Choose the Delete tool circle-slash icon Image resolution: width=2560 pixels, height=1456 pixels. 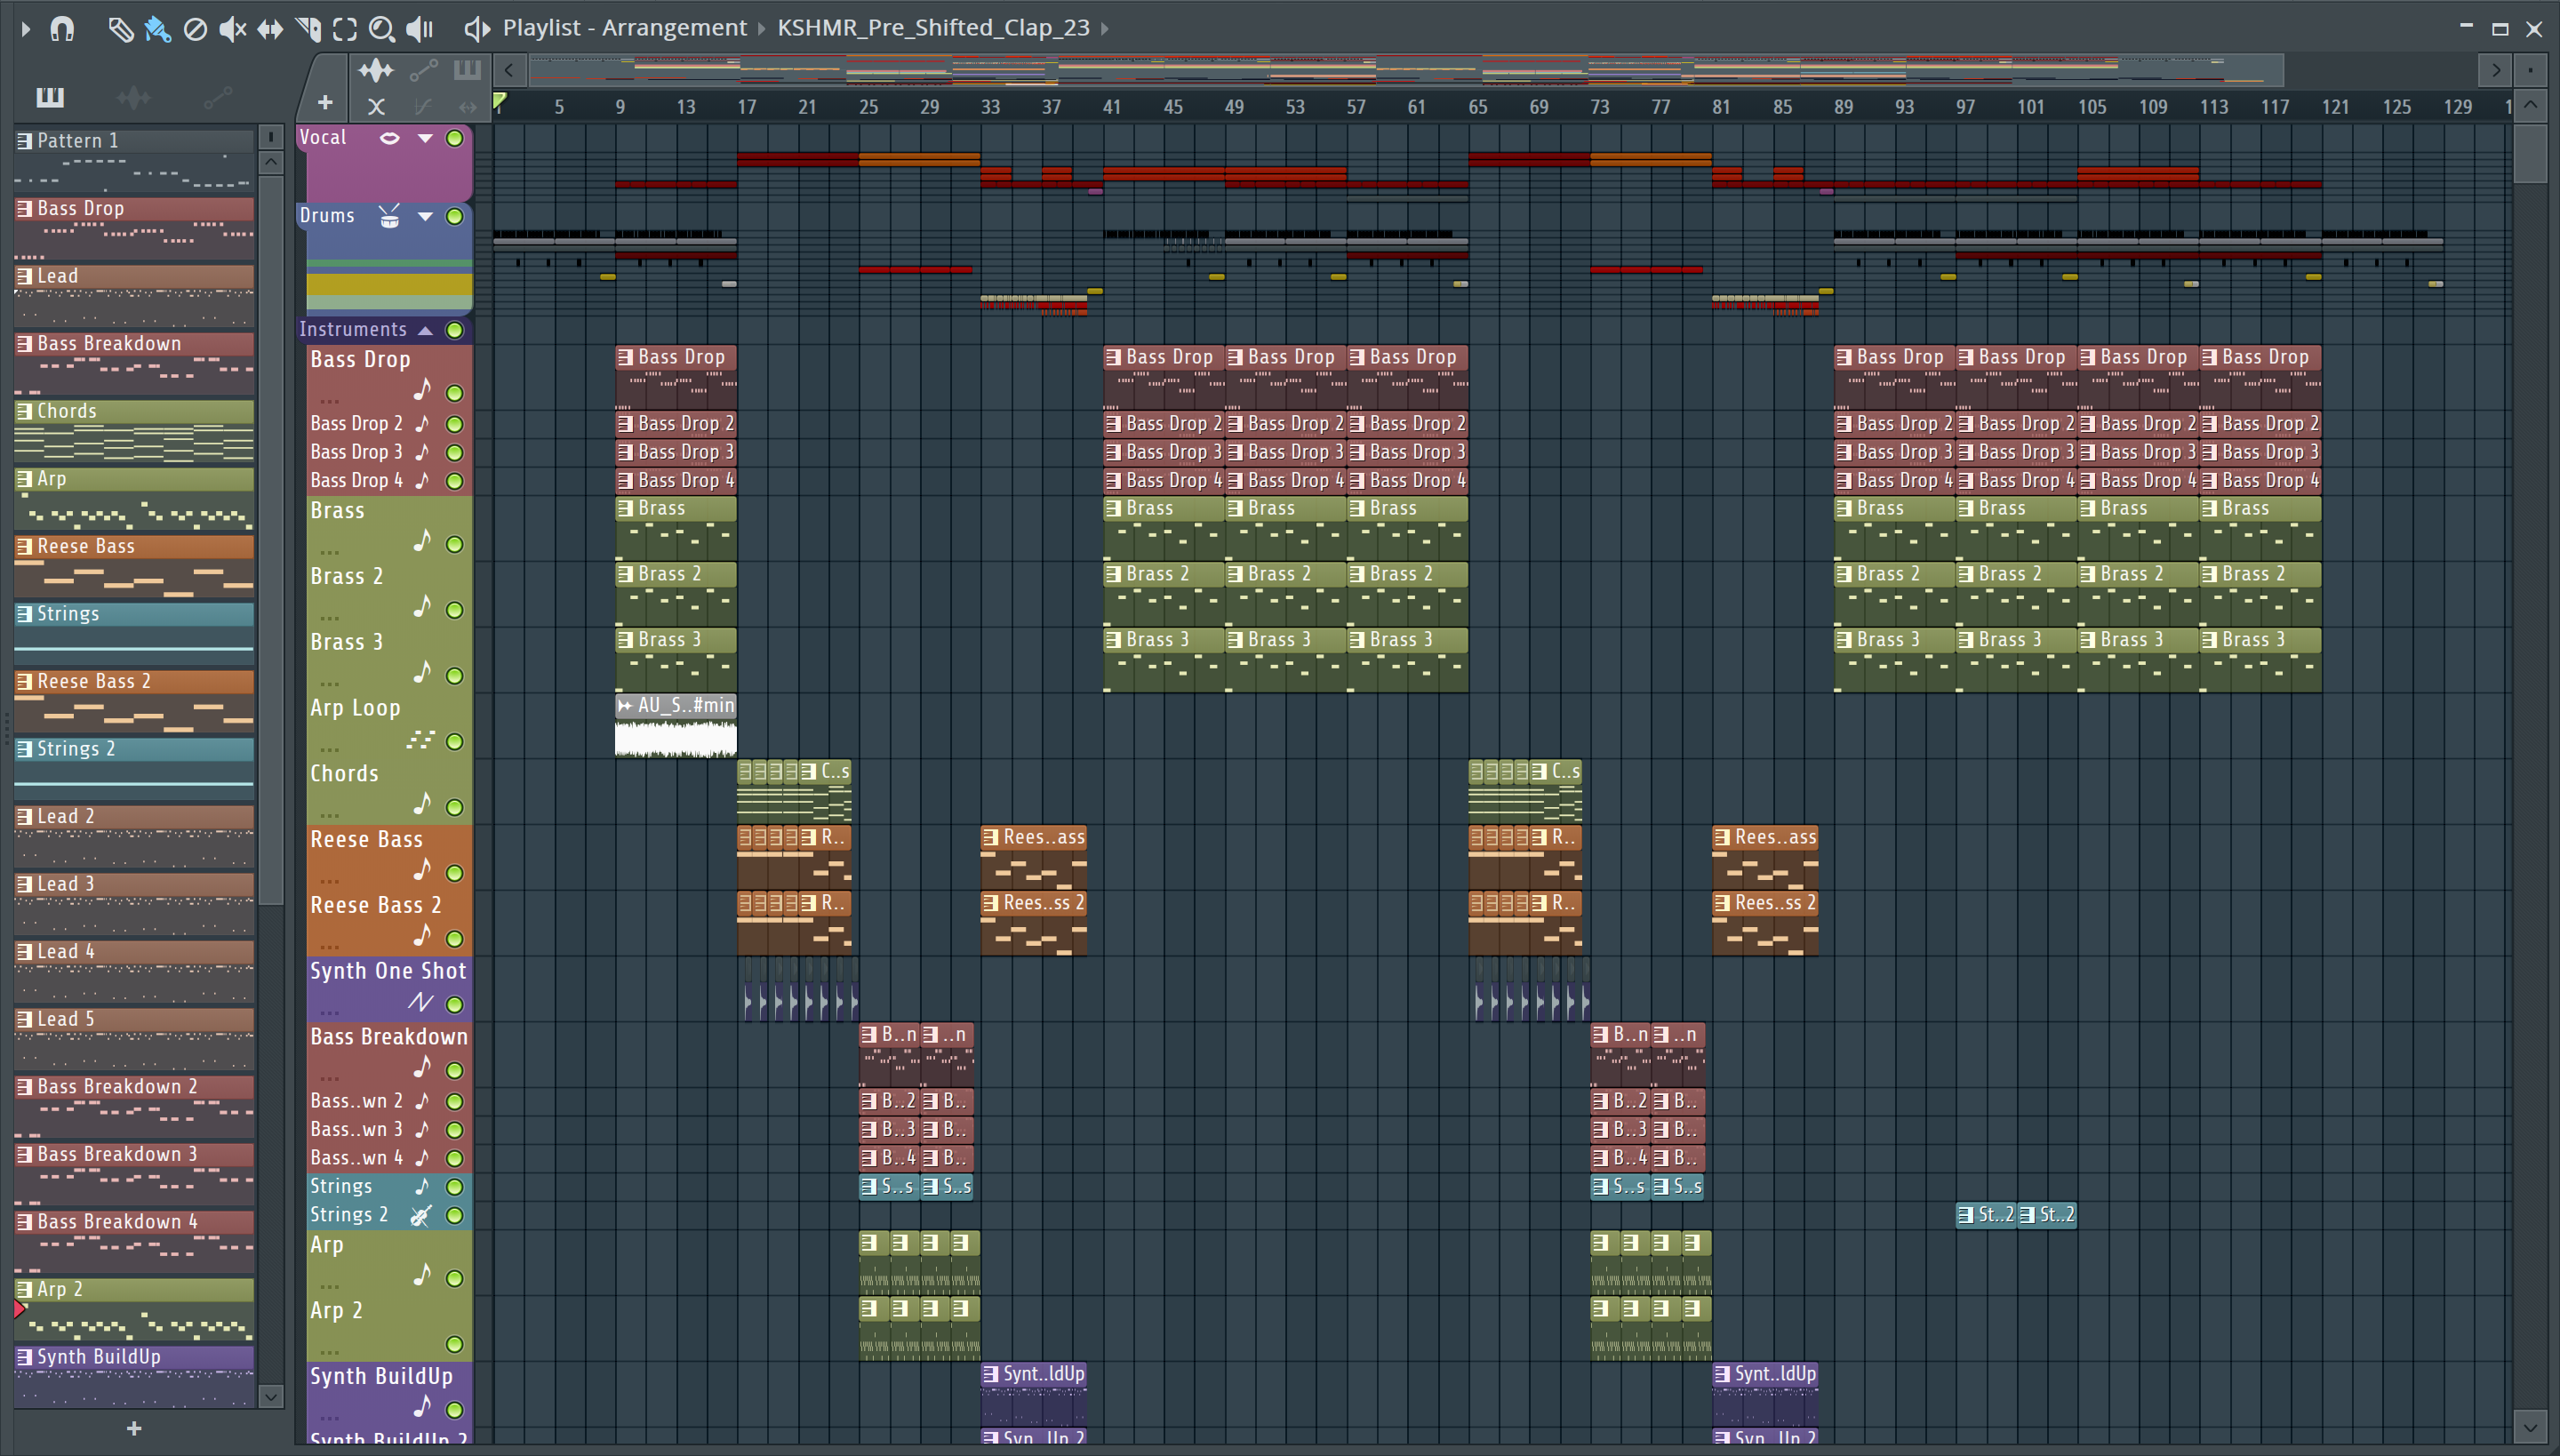195,29
